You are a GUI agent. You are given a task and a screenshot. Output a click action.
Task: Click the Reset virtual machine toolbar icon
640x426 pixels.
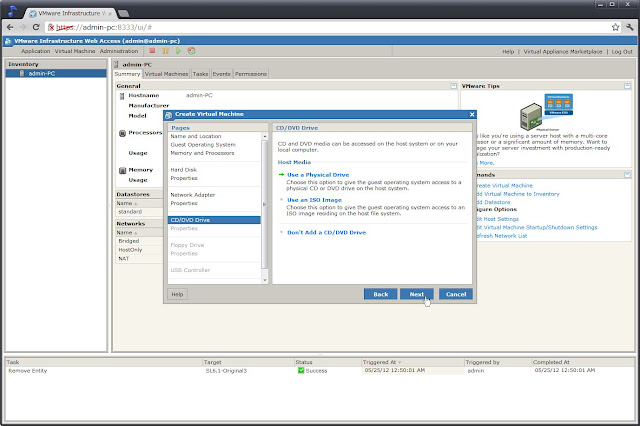pos(191,51)
